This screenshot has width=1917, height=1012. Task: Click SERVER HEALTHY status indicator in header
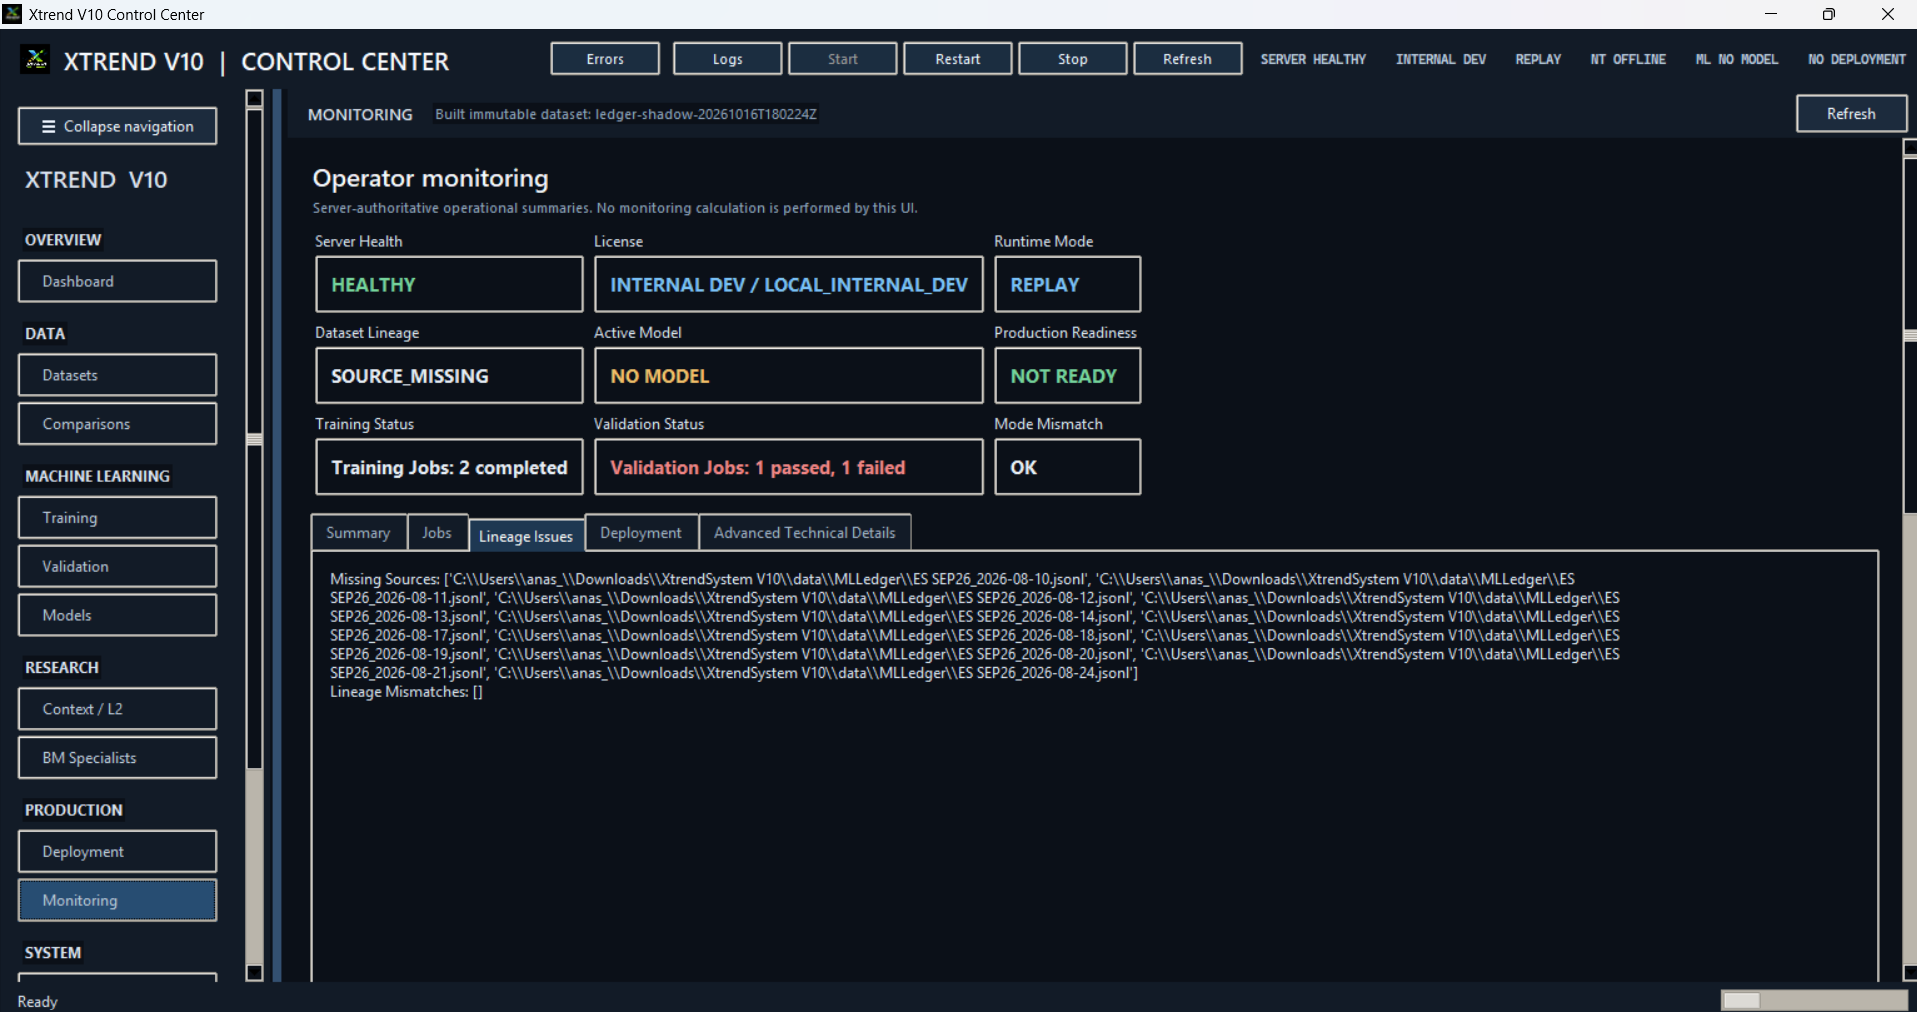tap(1313, 59)
